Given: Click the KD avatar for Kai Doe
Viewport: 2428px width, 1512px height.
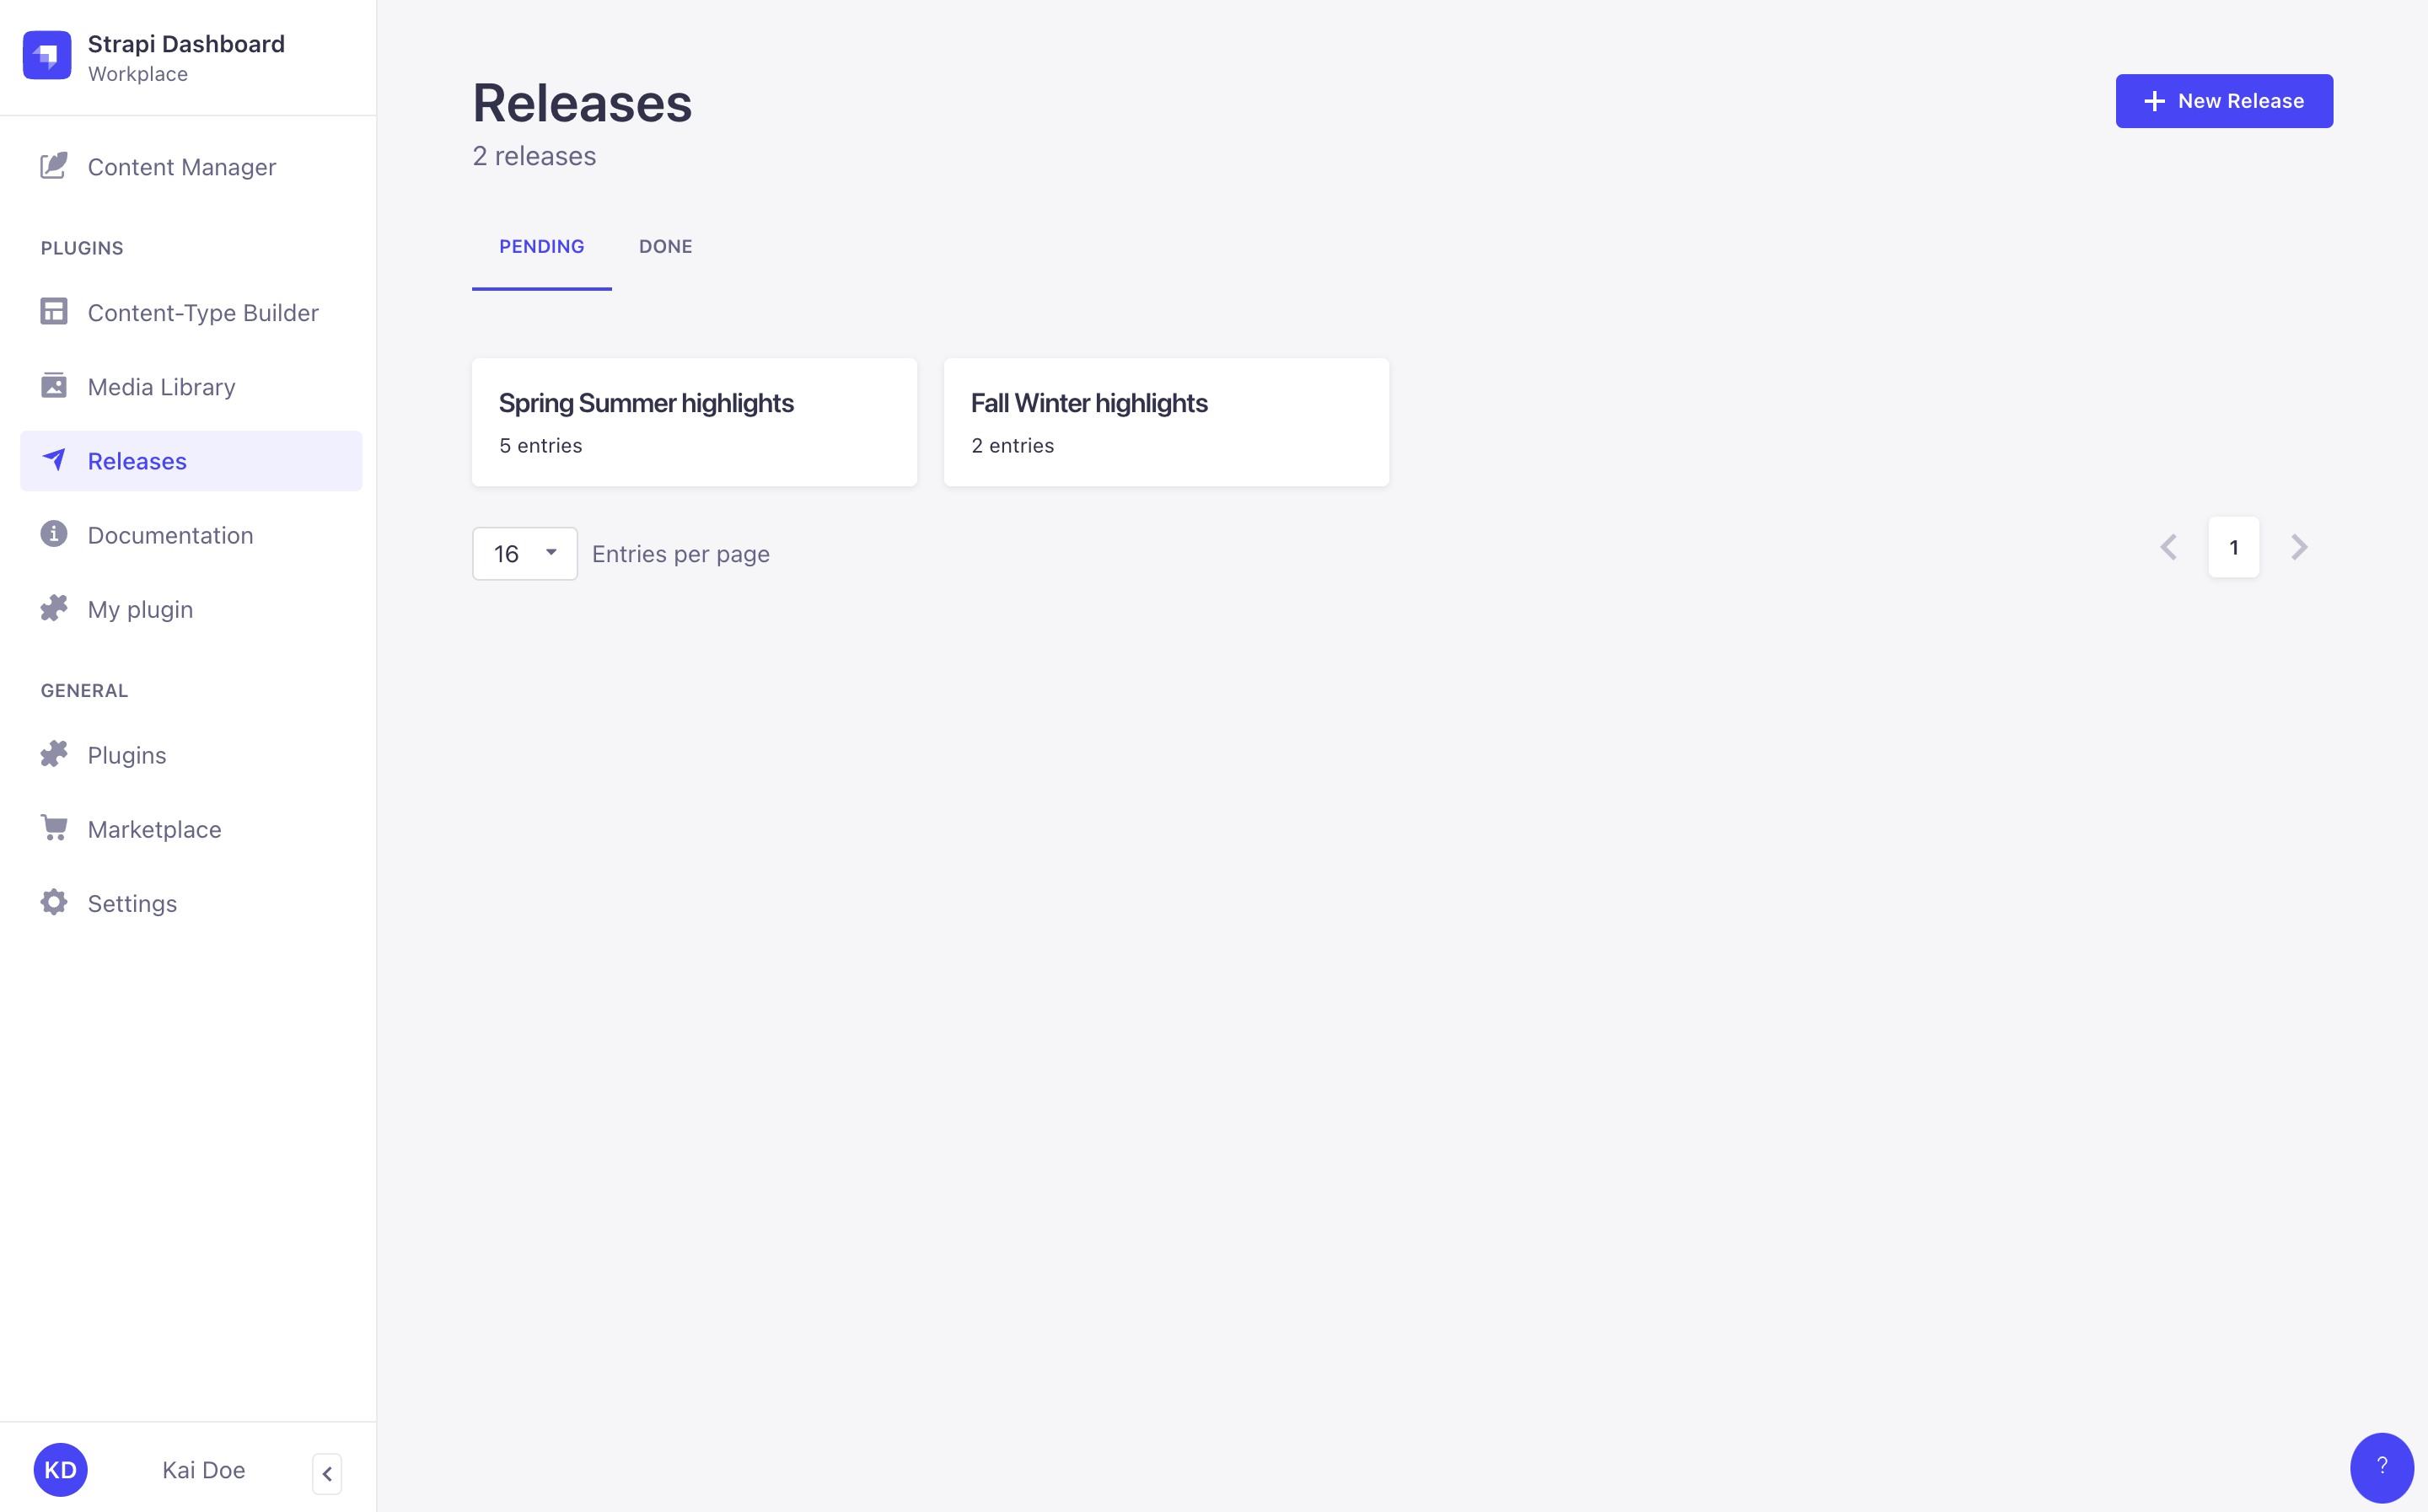Looking at the screenshot, I should click(x=60, y=1469).
